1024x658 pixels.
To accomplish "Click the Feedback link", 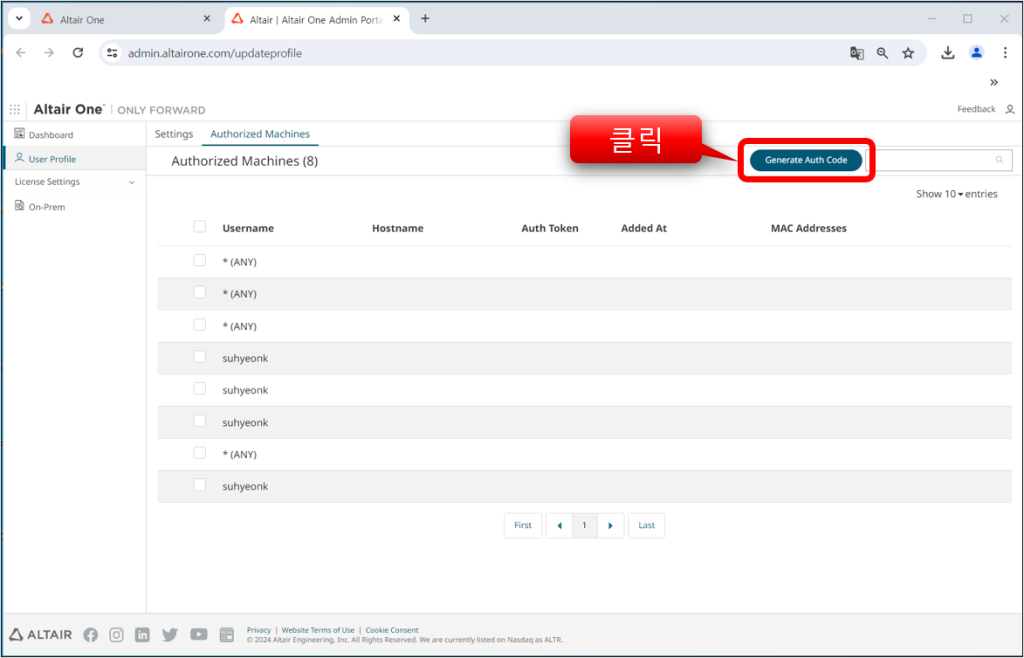I will click(x=976, y=109).
